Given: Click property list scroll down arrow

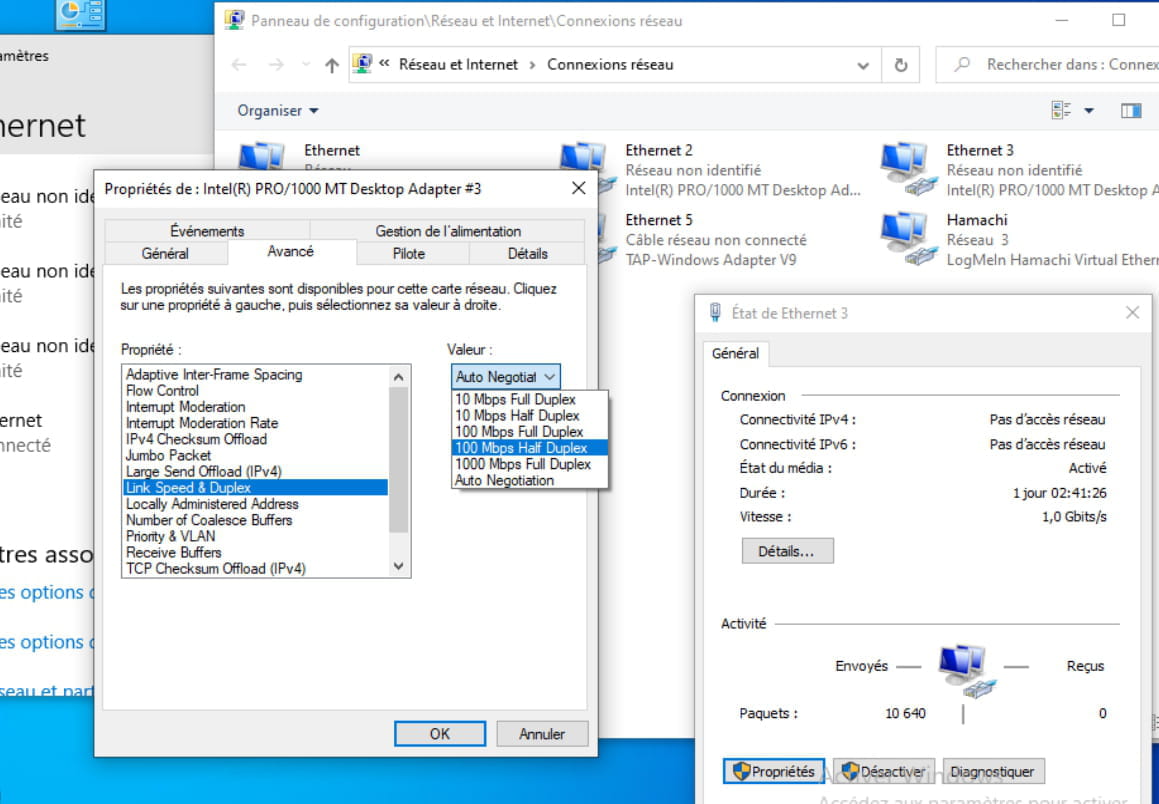Looking at the screenshot, I should pyautogui.click(x=398, y=566).
